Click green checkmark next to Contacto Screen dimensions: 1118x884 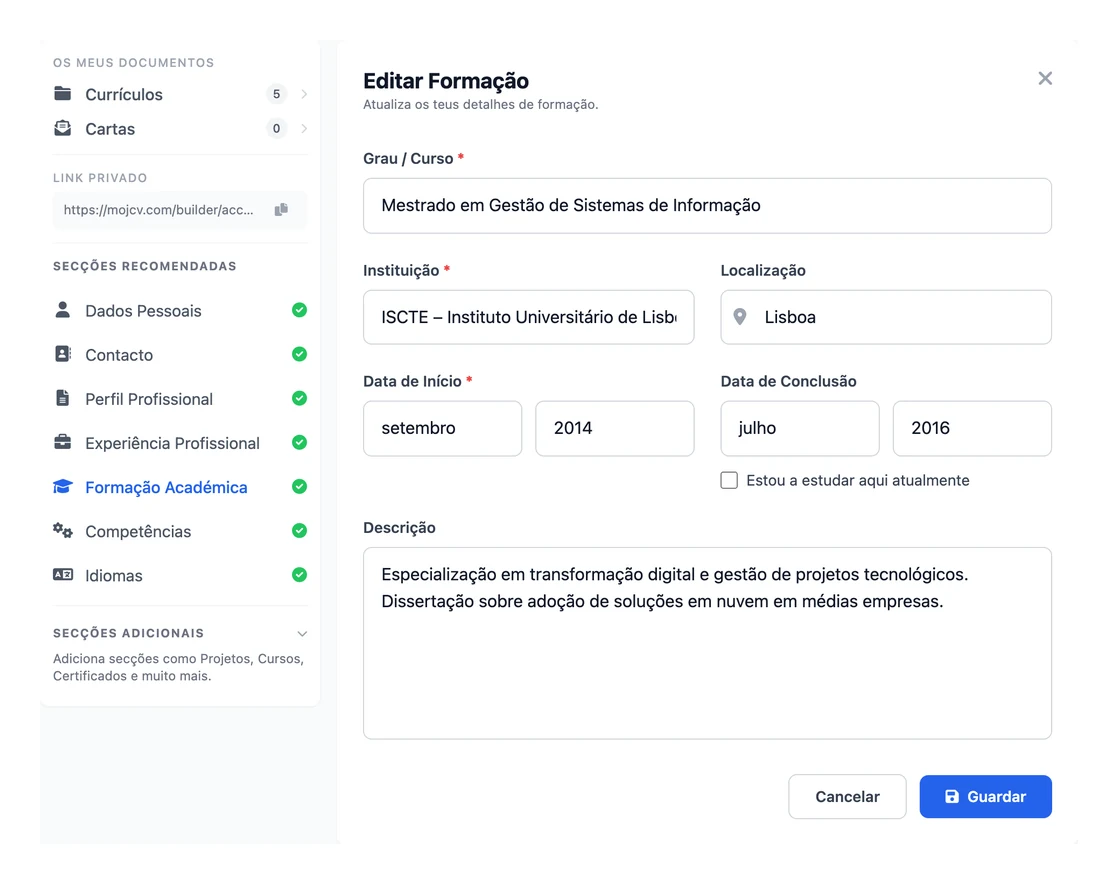[299, 354]
